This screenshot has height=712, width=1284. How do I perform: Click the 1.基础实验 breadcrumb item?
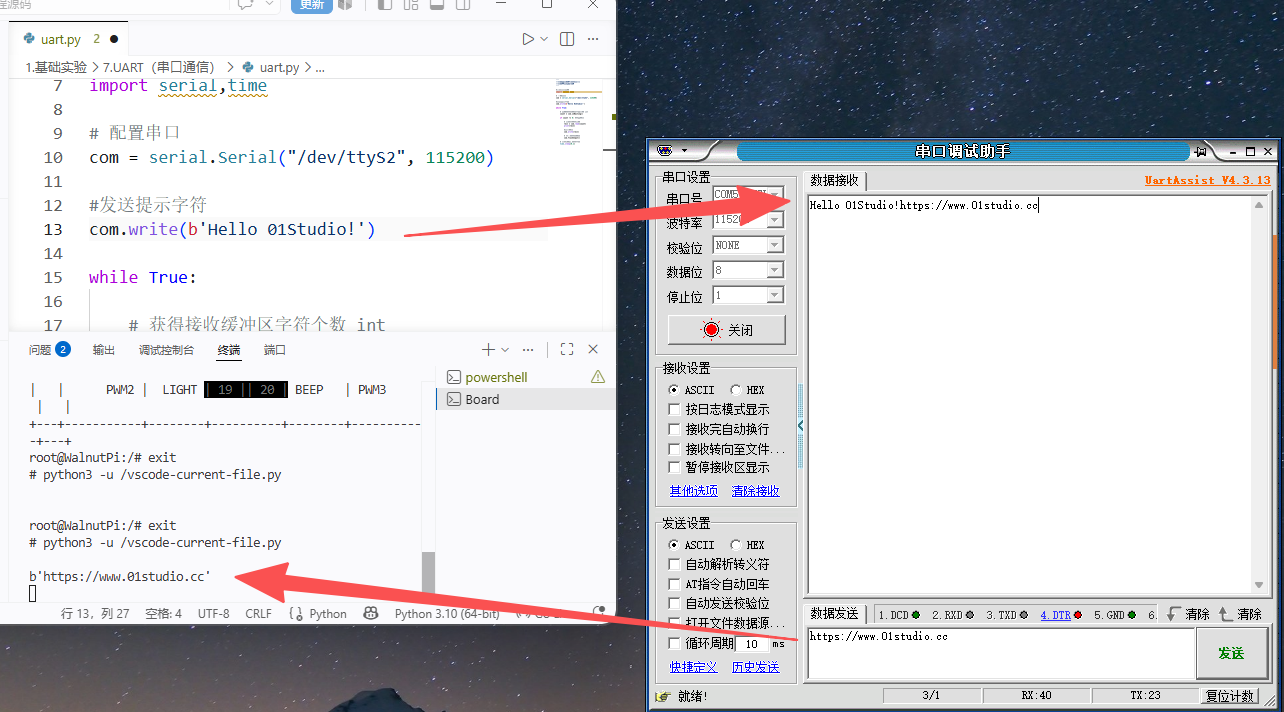click(x=56, y=67)
